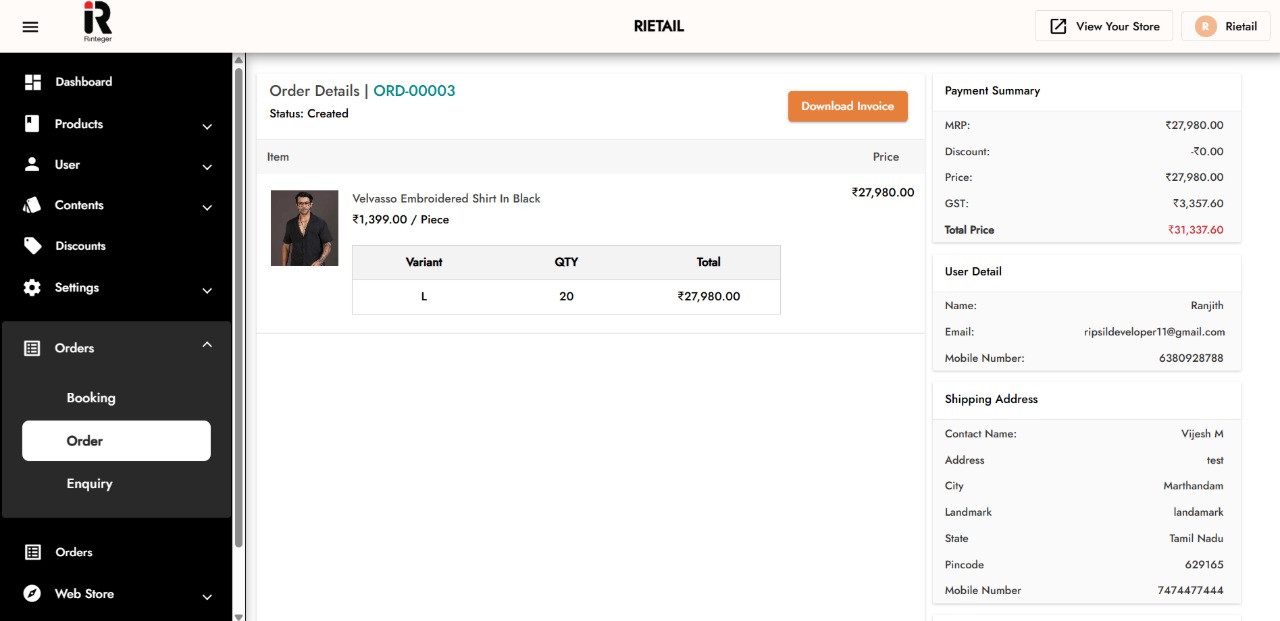Click the city value "Marthandam"
1280x621 pixels.
point(1193,486)
